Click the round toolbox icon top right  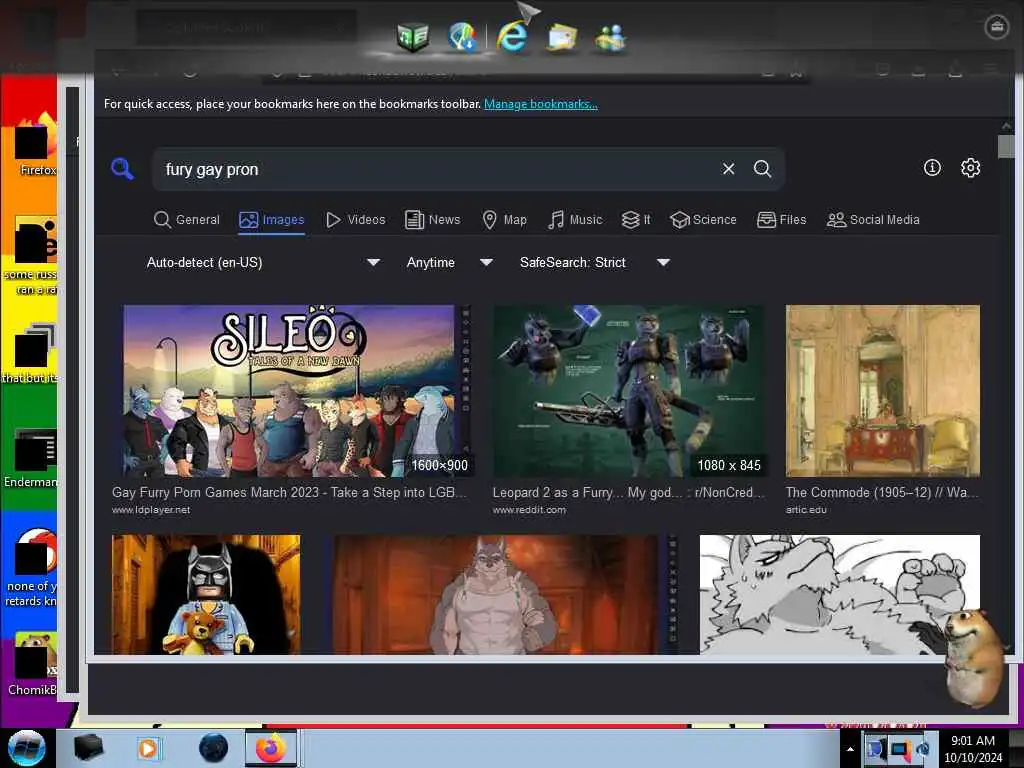point(997,27)
